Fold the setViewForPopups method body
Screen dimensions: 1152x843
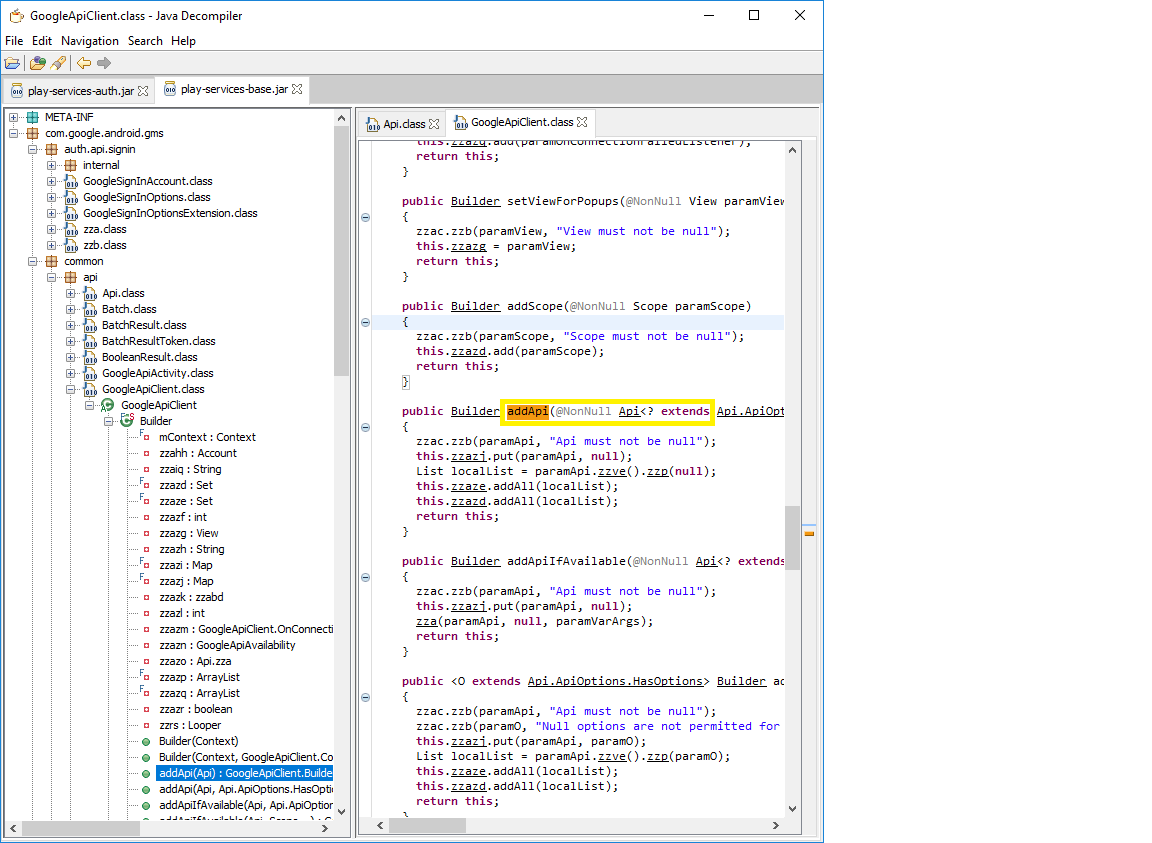(365, 218)
